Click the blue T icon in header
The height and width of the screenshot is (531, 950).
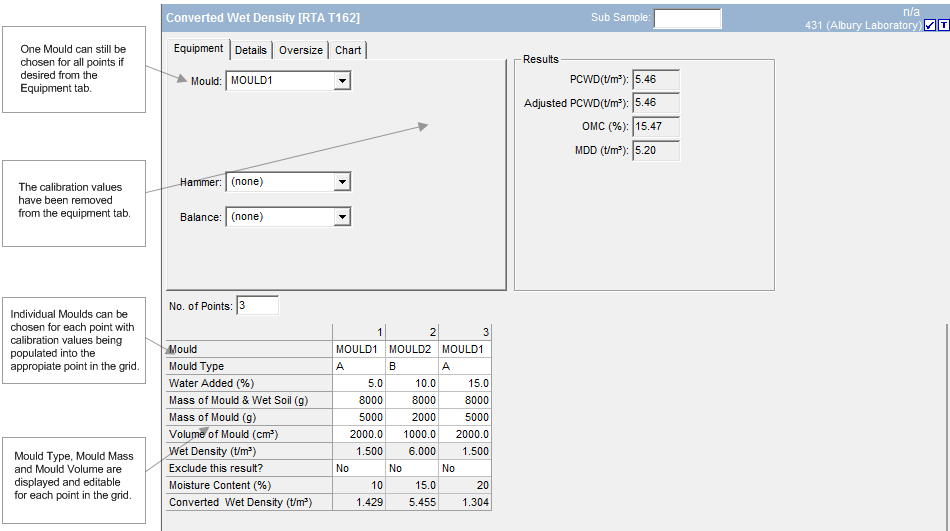[x=943, y=25]
